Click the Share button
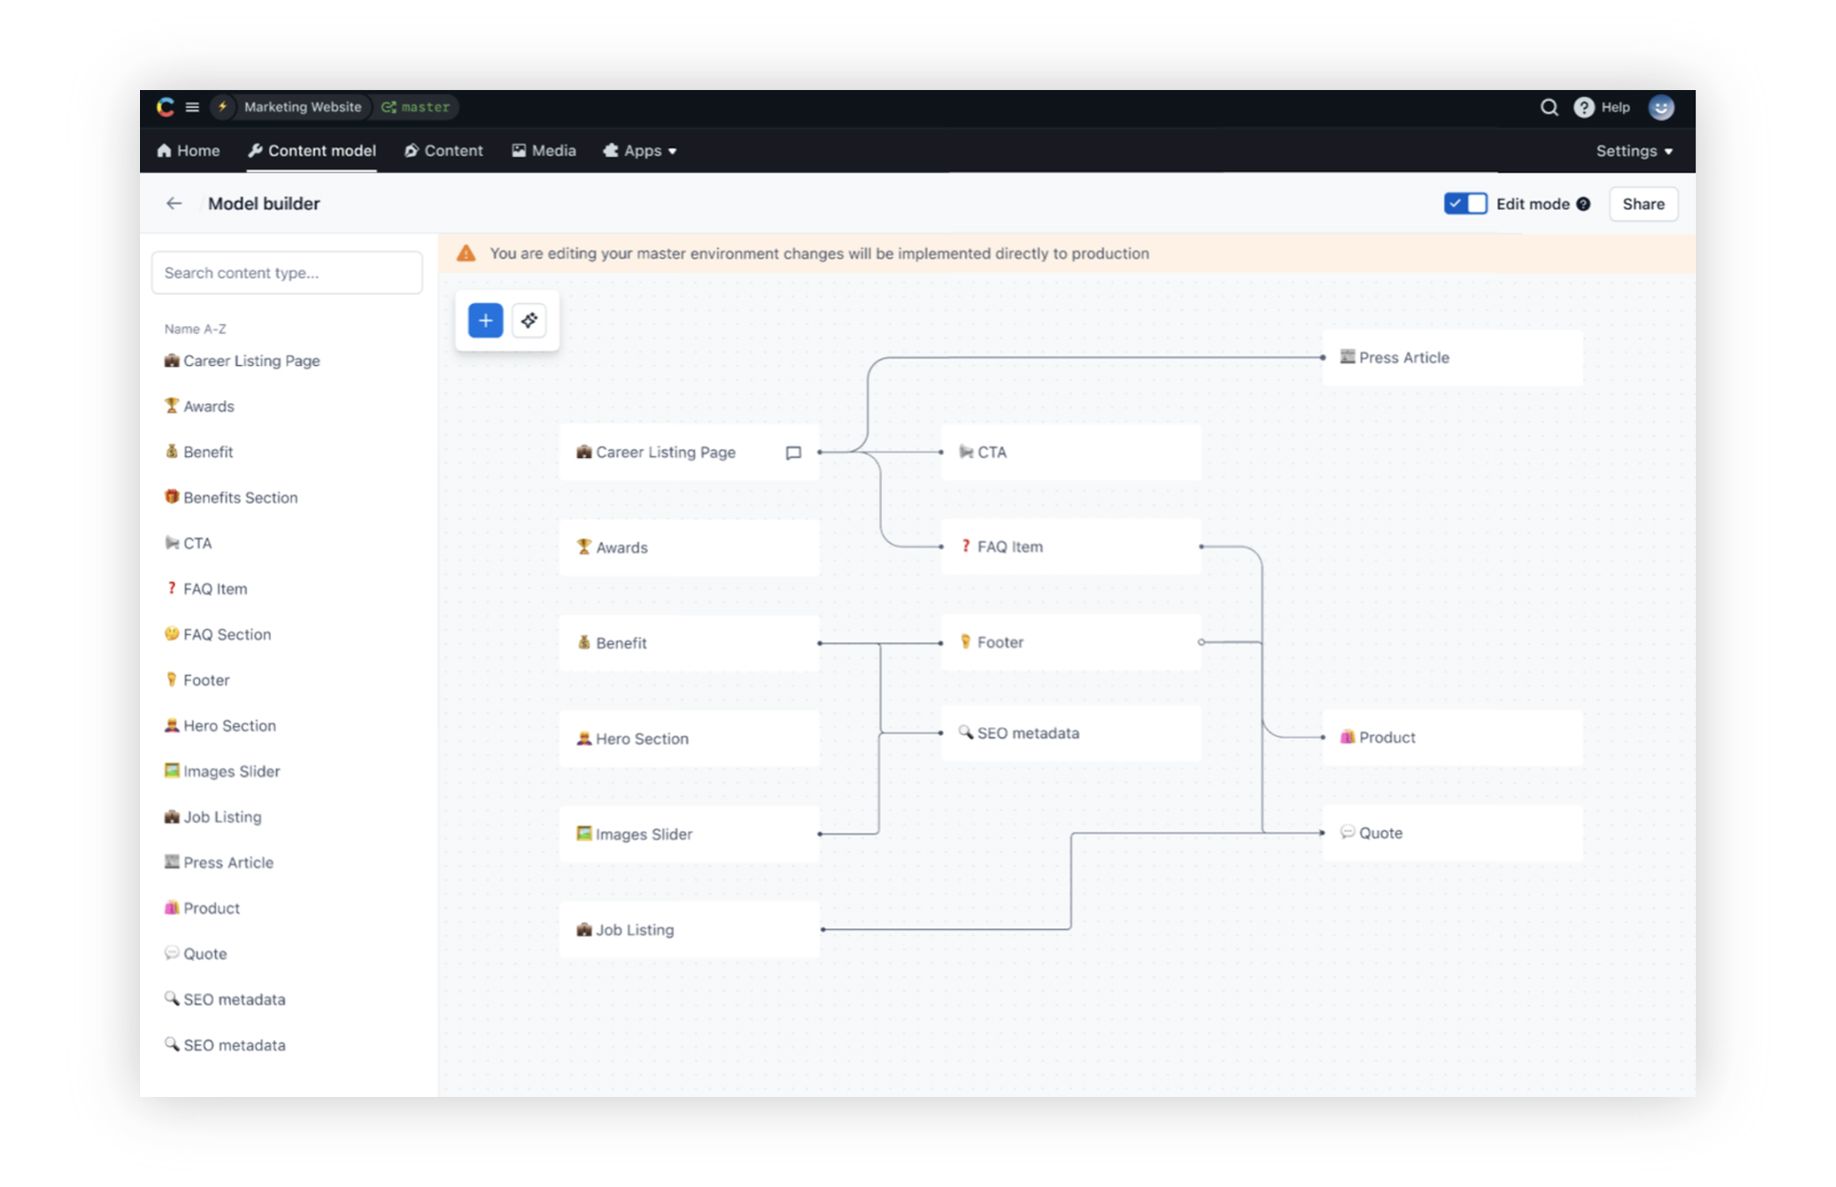This screenshot has width=1836, height=1187. [1643, 204]
